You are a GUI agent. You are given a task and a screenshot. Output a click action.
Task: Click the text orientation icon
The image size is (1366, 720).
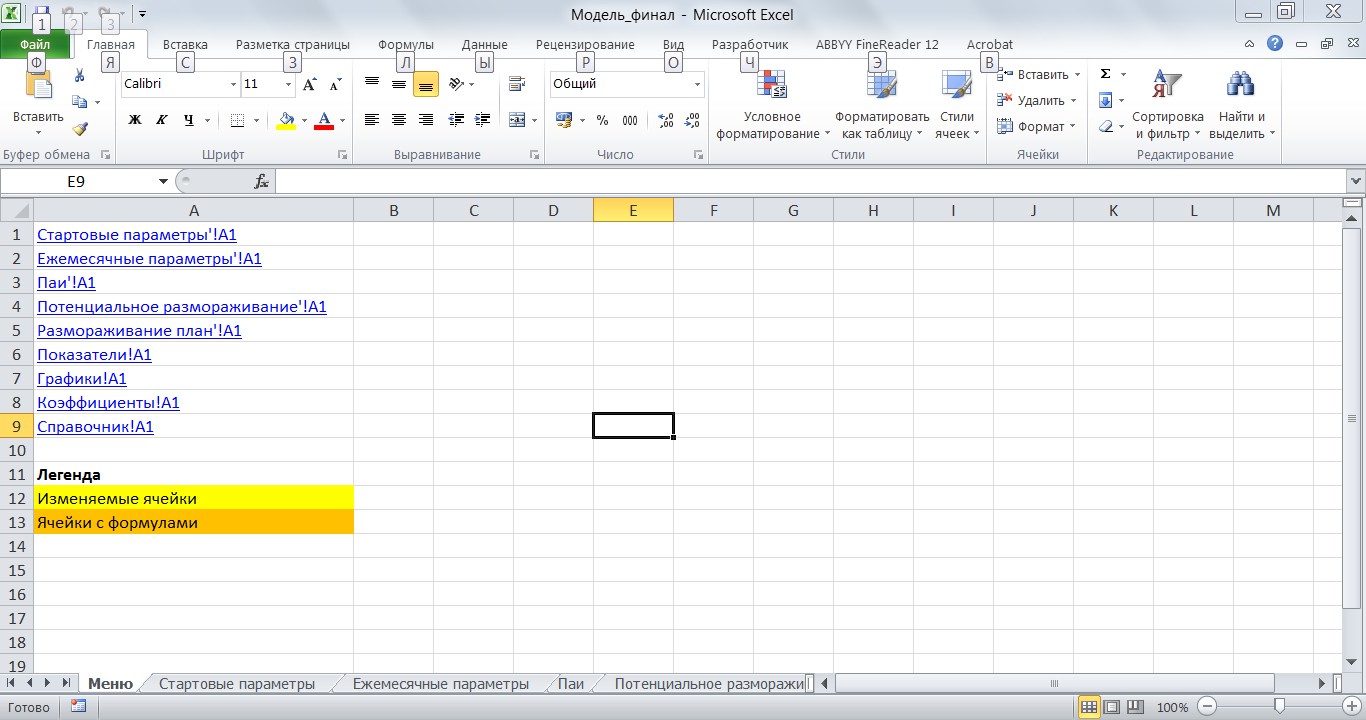pyautogui.click(x=457, y=85)
